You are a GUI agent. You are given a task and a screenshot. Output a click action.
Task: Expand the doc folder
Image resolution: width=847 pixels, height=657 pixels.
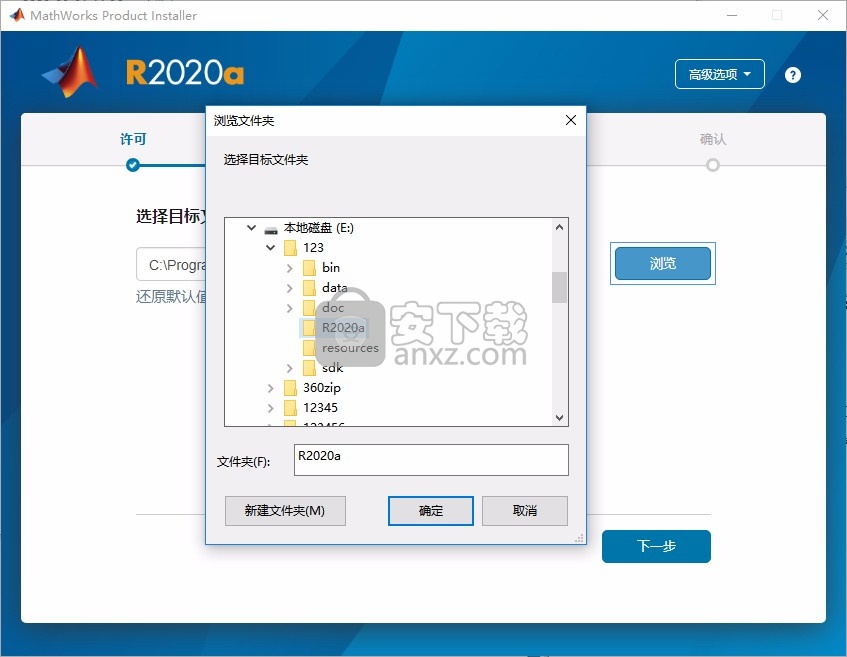[290, 308]
